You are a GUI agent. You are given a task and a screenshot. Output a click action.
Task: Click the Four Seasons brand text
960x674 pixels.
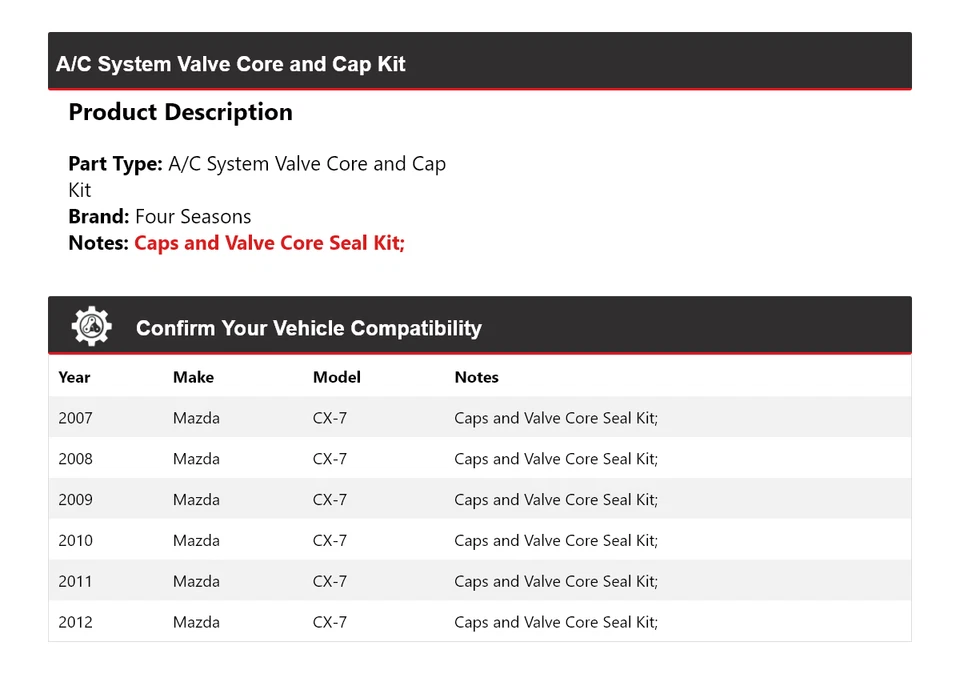tap(193, 217)
